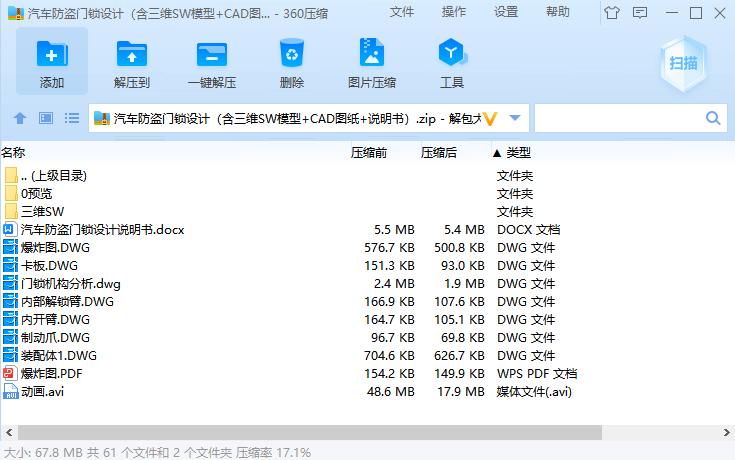Click the folder icon of 0预览

pyautogui.click(x=11, y=194)
